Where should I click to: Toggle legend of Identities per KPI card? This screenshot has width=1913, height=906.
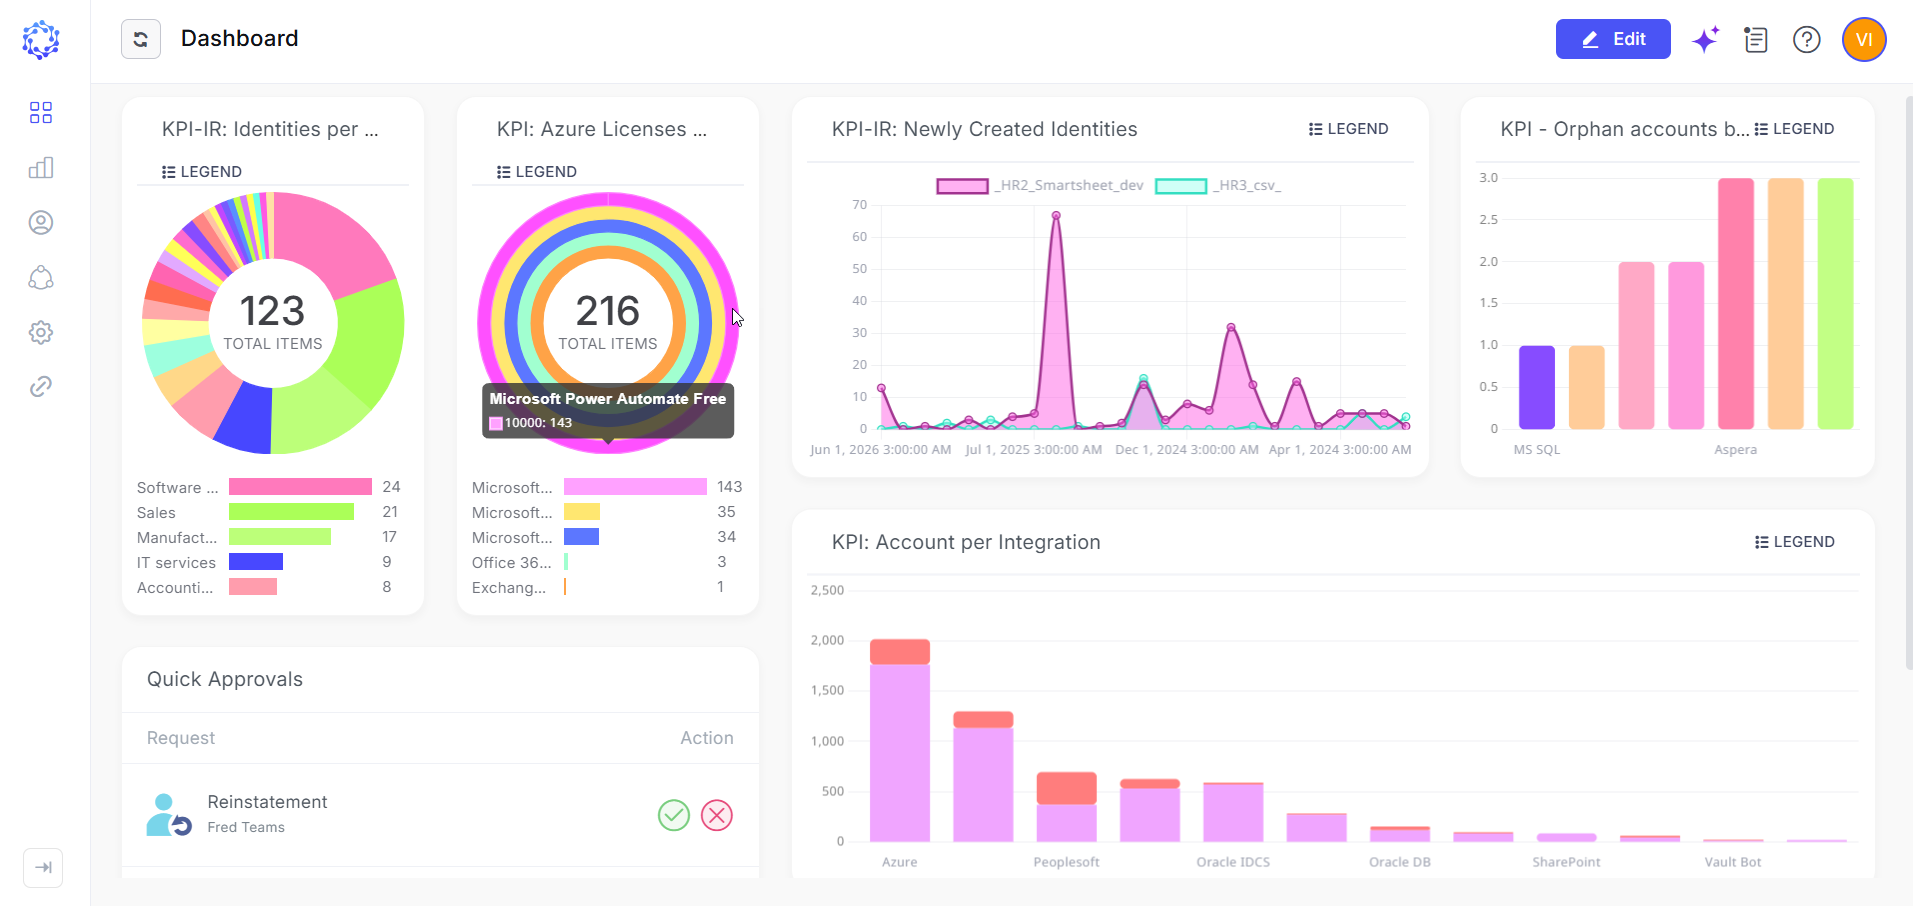202,172
